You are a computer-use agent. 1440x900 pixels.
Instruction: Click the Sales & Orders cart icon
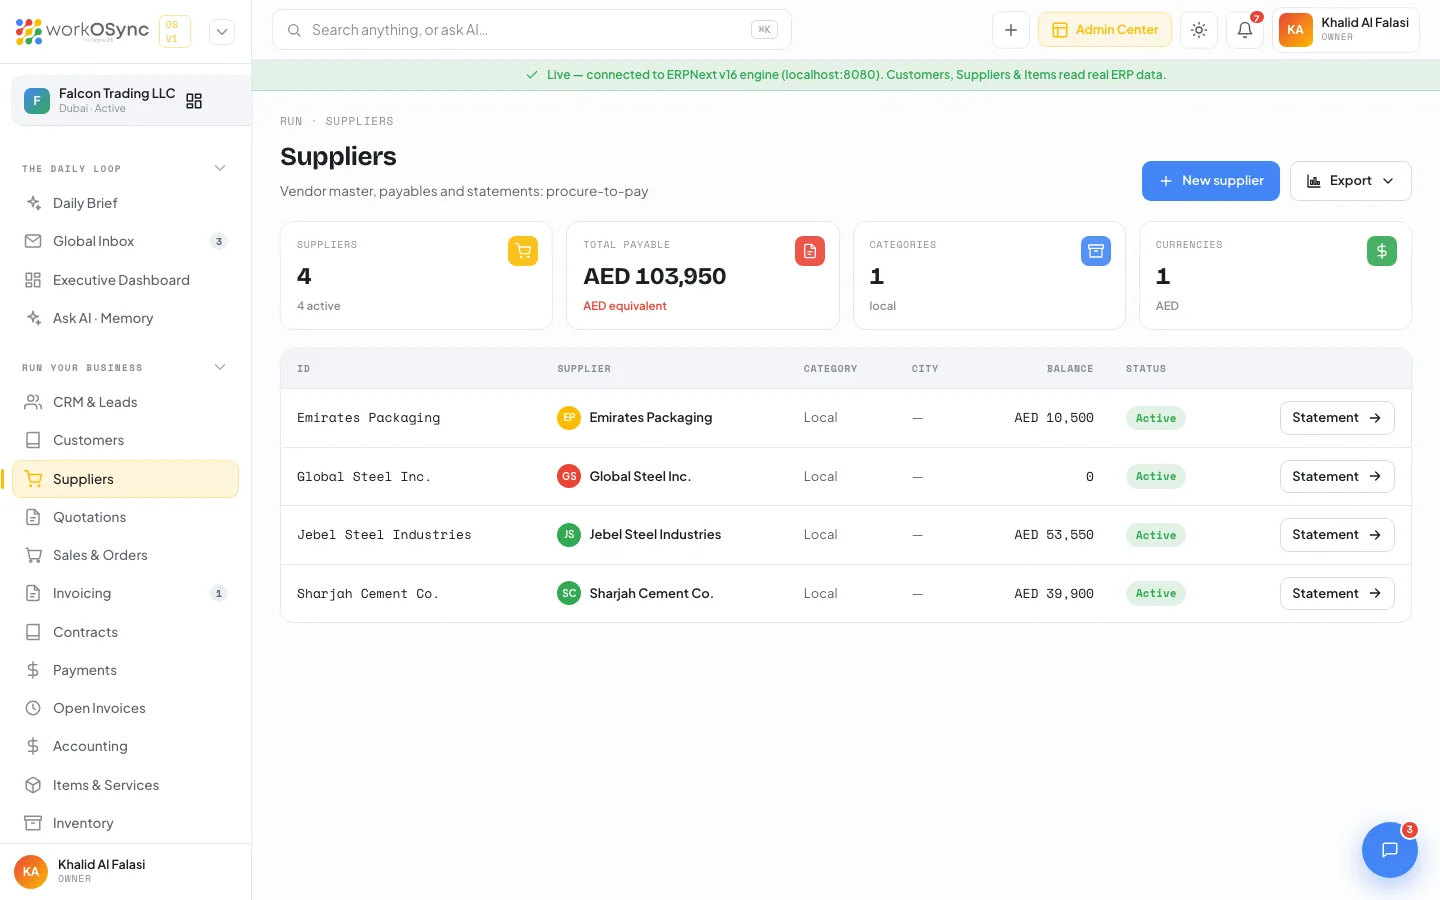(x=33, y=555)
